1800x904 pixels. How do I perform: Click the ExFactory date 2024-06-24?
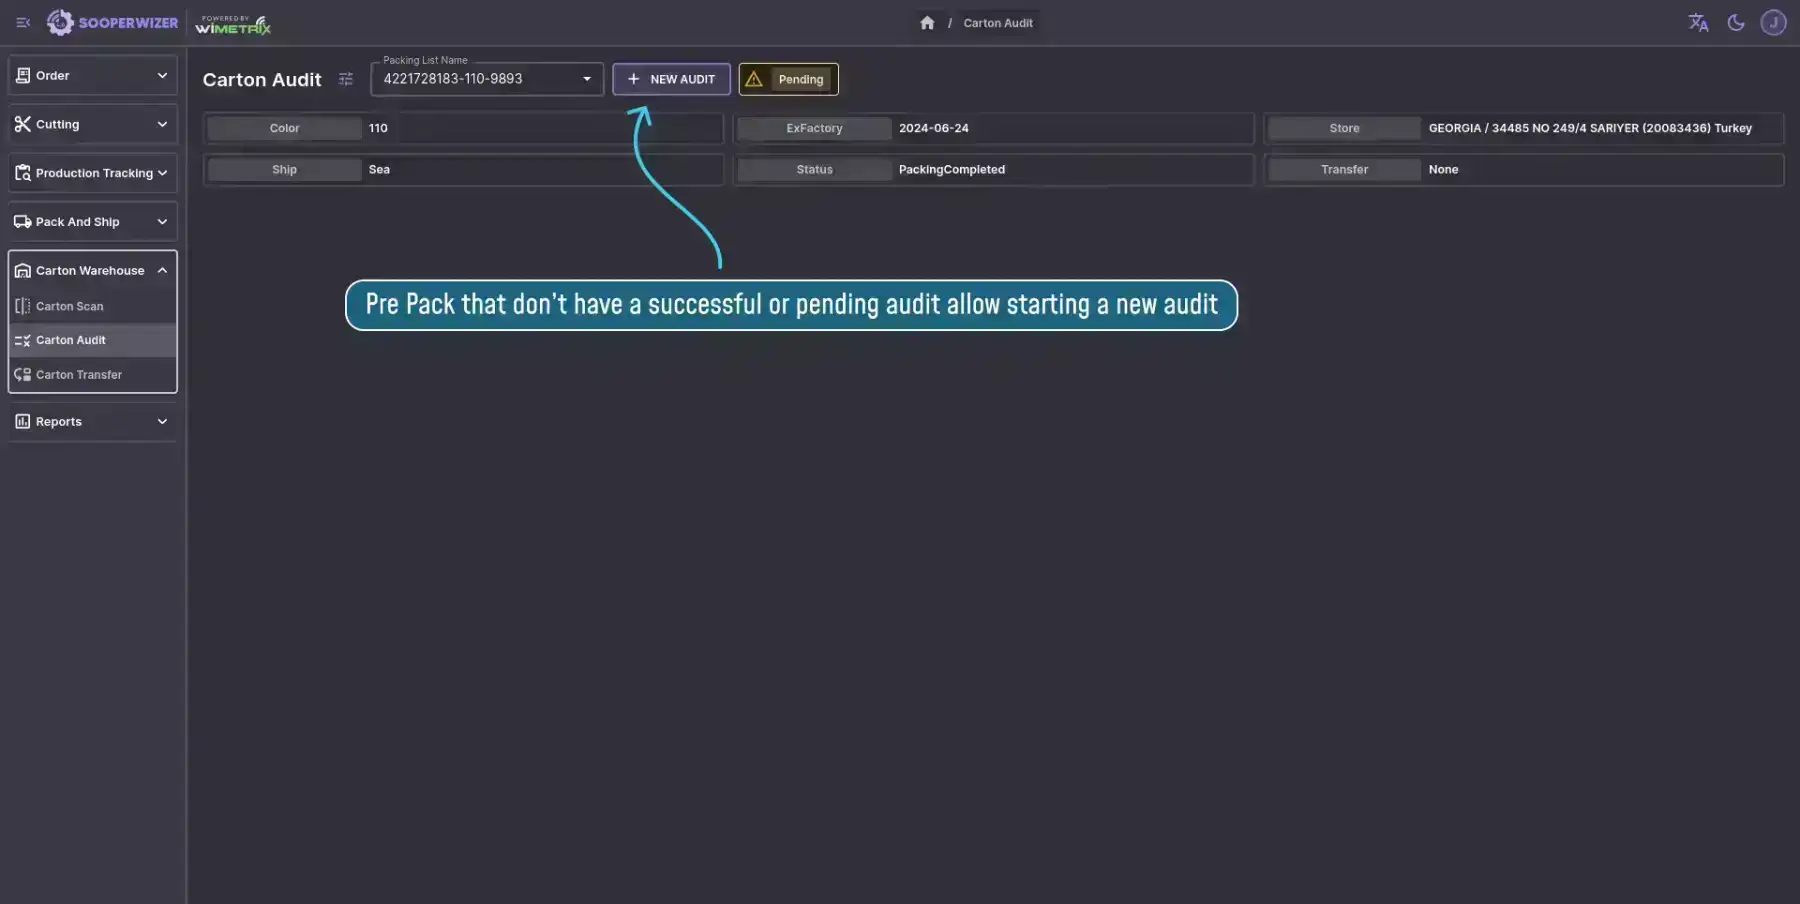[934, 128]
